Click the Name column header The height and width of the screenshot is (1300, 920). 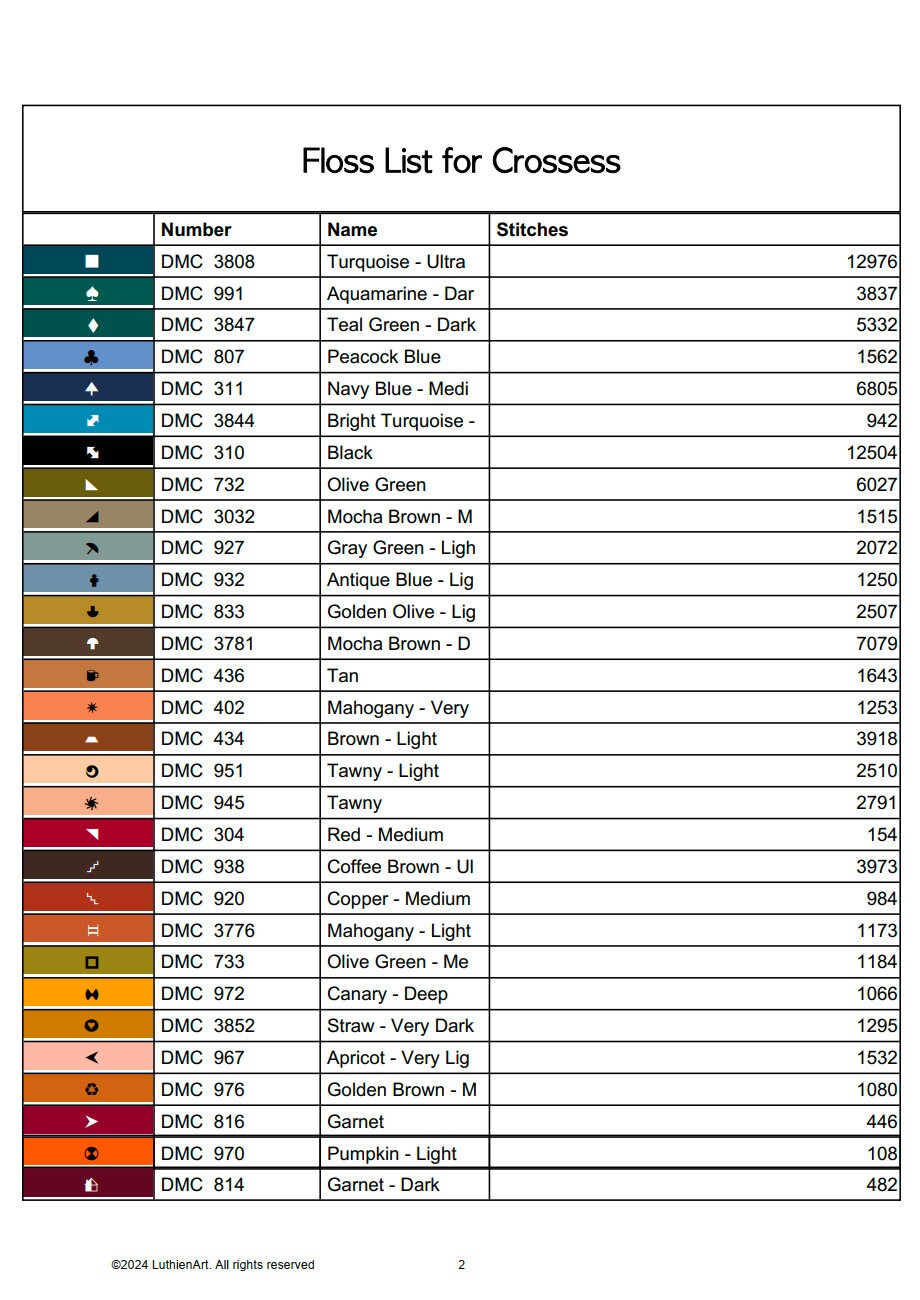click(x=352, y=230)
